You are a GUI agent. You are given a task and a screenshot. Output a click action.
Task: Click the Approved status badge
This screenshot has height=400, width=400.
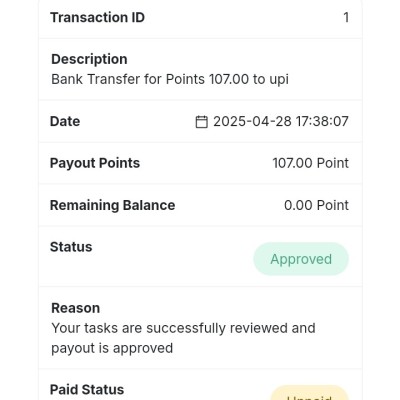pos(301,259)
